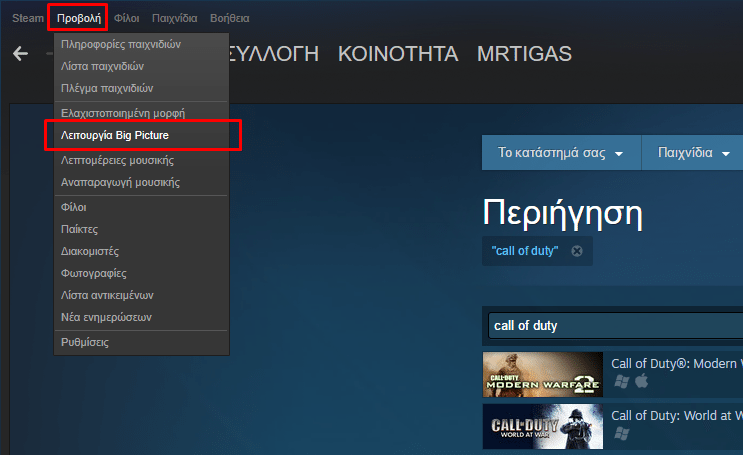Viewport: 743px width, 455px height.
Task: Open Call of Duty®: Modern Warfare title link
Action: pos(677,364)
